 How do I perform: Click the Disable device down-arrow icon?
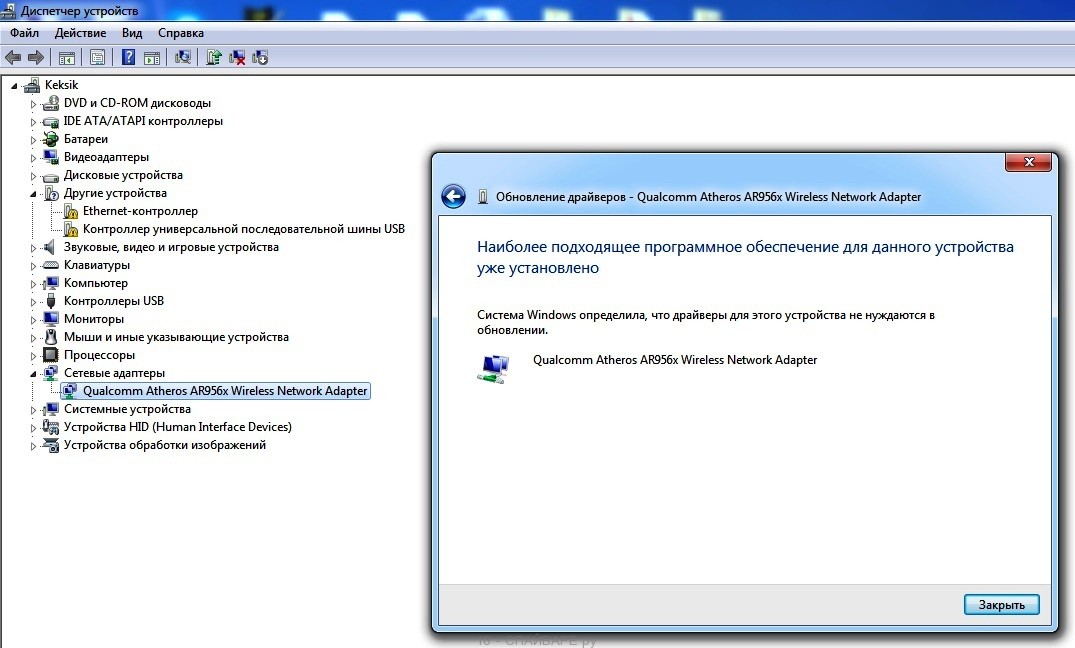coord(260,58)
